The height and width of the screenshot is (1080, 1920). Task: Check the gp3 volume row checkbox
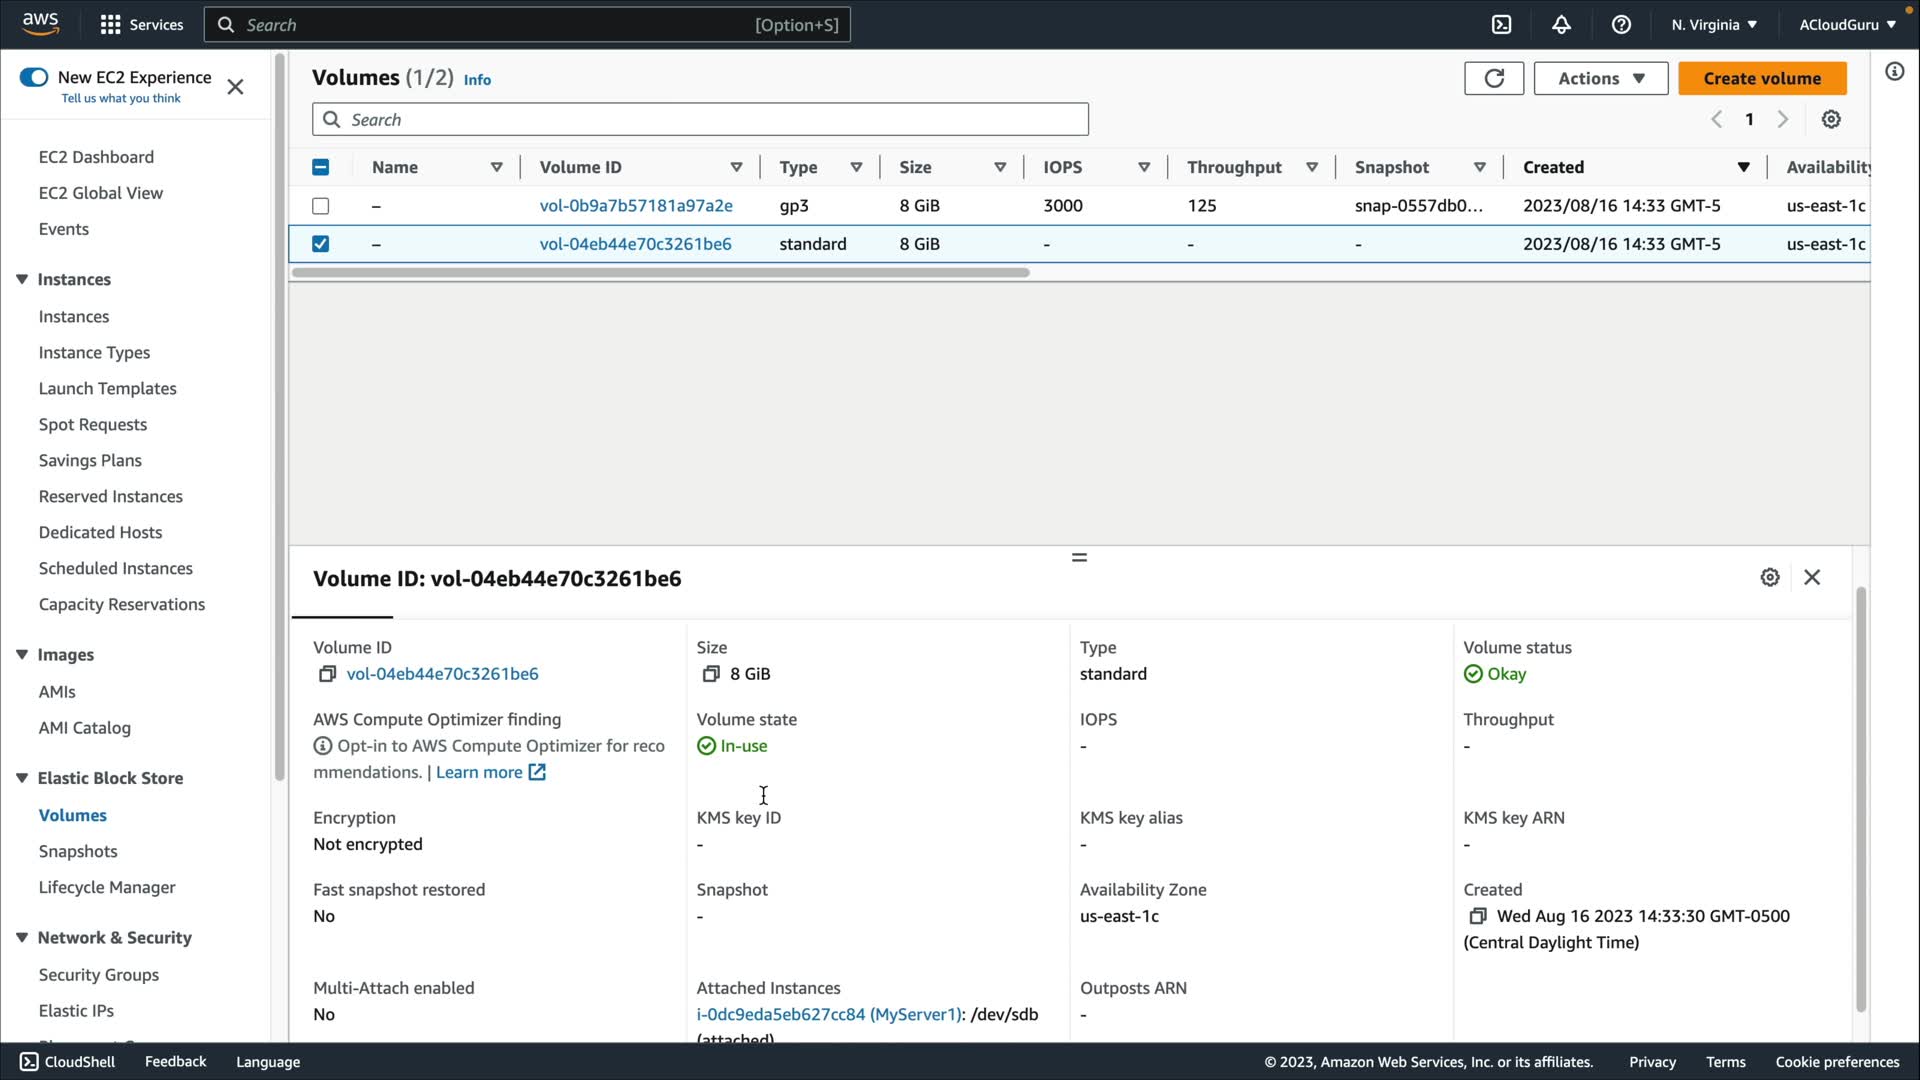[320, 206]
